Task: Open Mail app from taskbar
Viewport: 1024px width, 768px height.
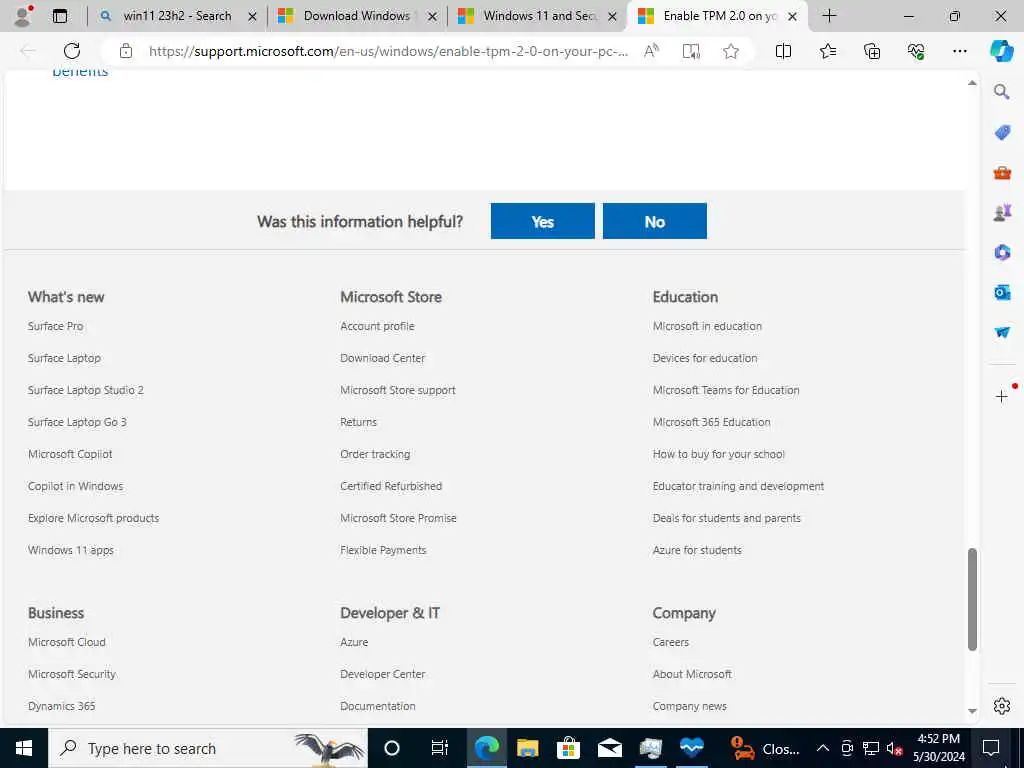Action: click(609, 748)
